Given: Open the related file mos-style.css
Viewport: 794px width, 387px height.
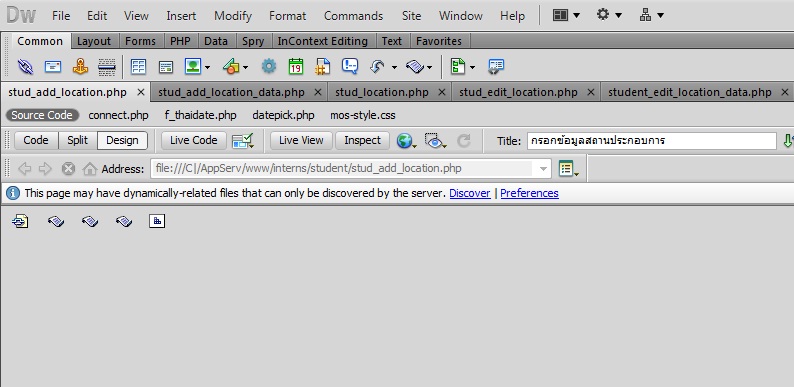Looking at the screenshot, I should [x=363, y=115].
